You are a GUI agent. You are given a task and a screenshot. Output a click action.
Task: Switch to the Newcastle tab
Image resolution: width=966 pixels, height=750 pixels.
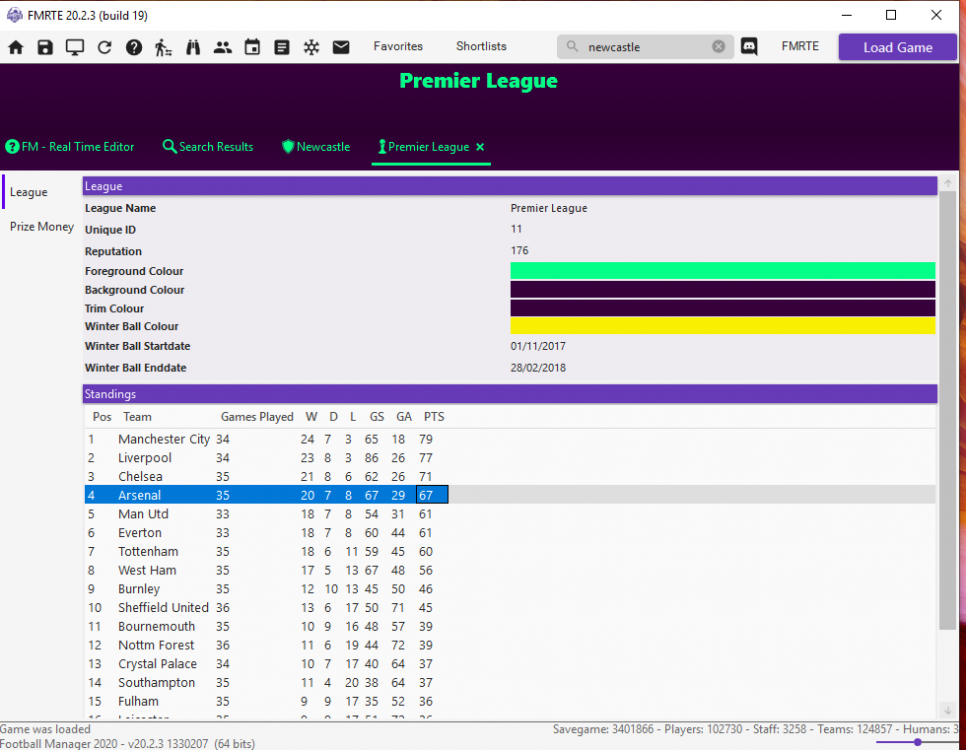click(x=316, y=147)
